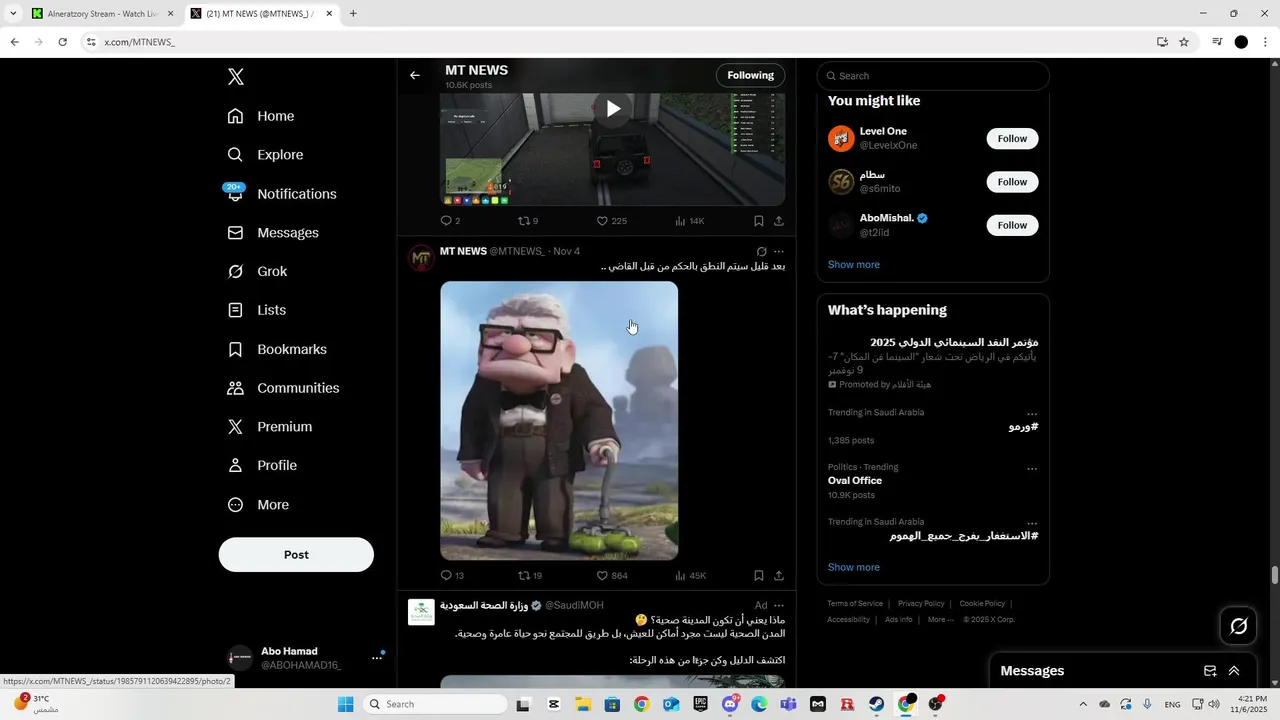Go to Home in sidebar
Screen dimensions: 1280x720
coord(261,116)
